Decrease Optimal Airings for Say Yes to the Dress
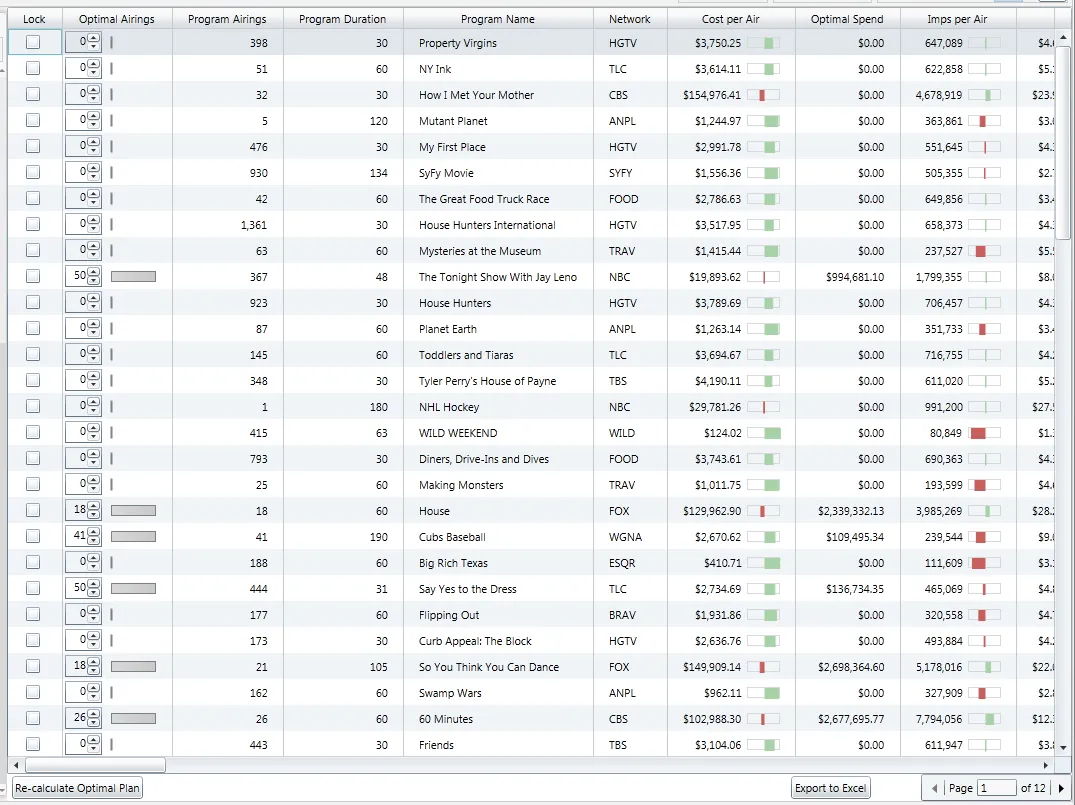The width and height of the screenshot is (1075, 805). pyautogui.click(x=94, y=592)
